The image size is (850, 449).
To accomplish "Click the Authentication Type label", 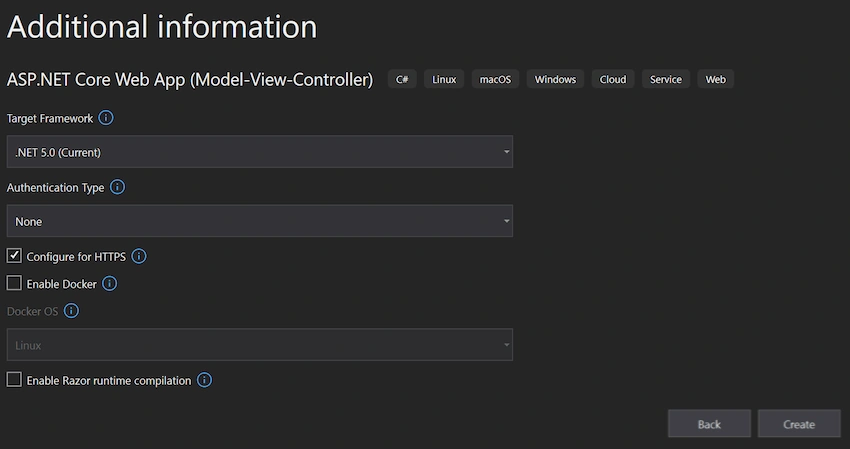I will coord(55,188).
